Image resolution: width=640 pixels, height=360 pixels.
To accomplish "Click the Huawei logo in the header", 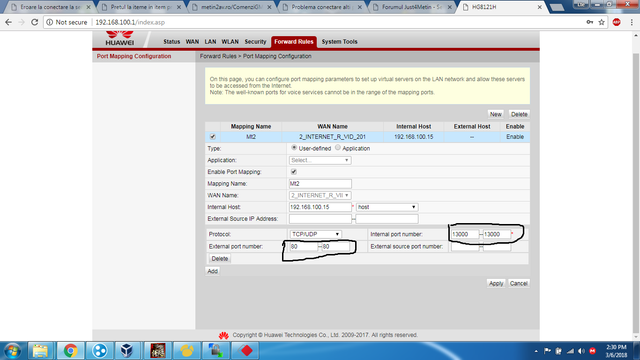I will point(120,38).
